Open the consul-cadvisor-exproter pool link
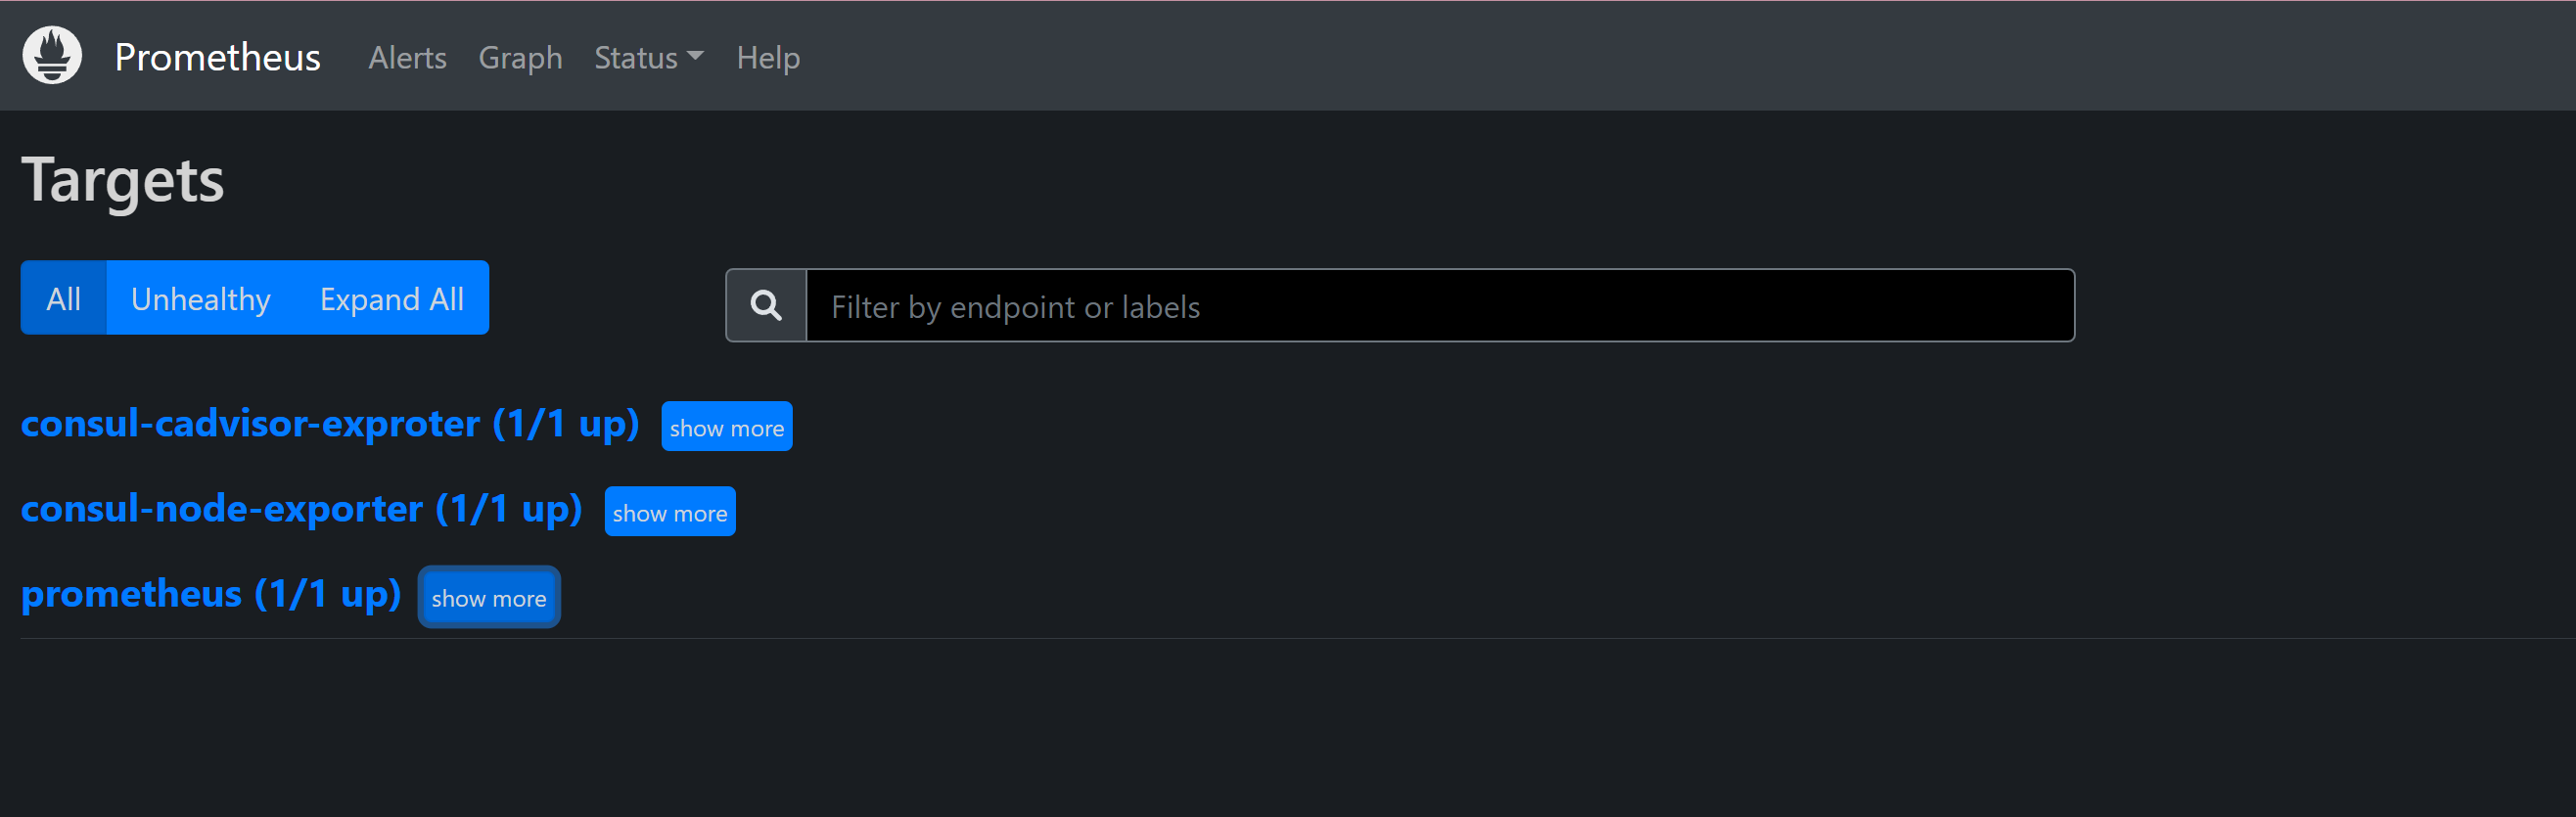Viewport: 2576px width, 817px height. 250,424
